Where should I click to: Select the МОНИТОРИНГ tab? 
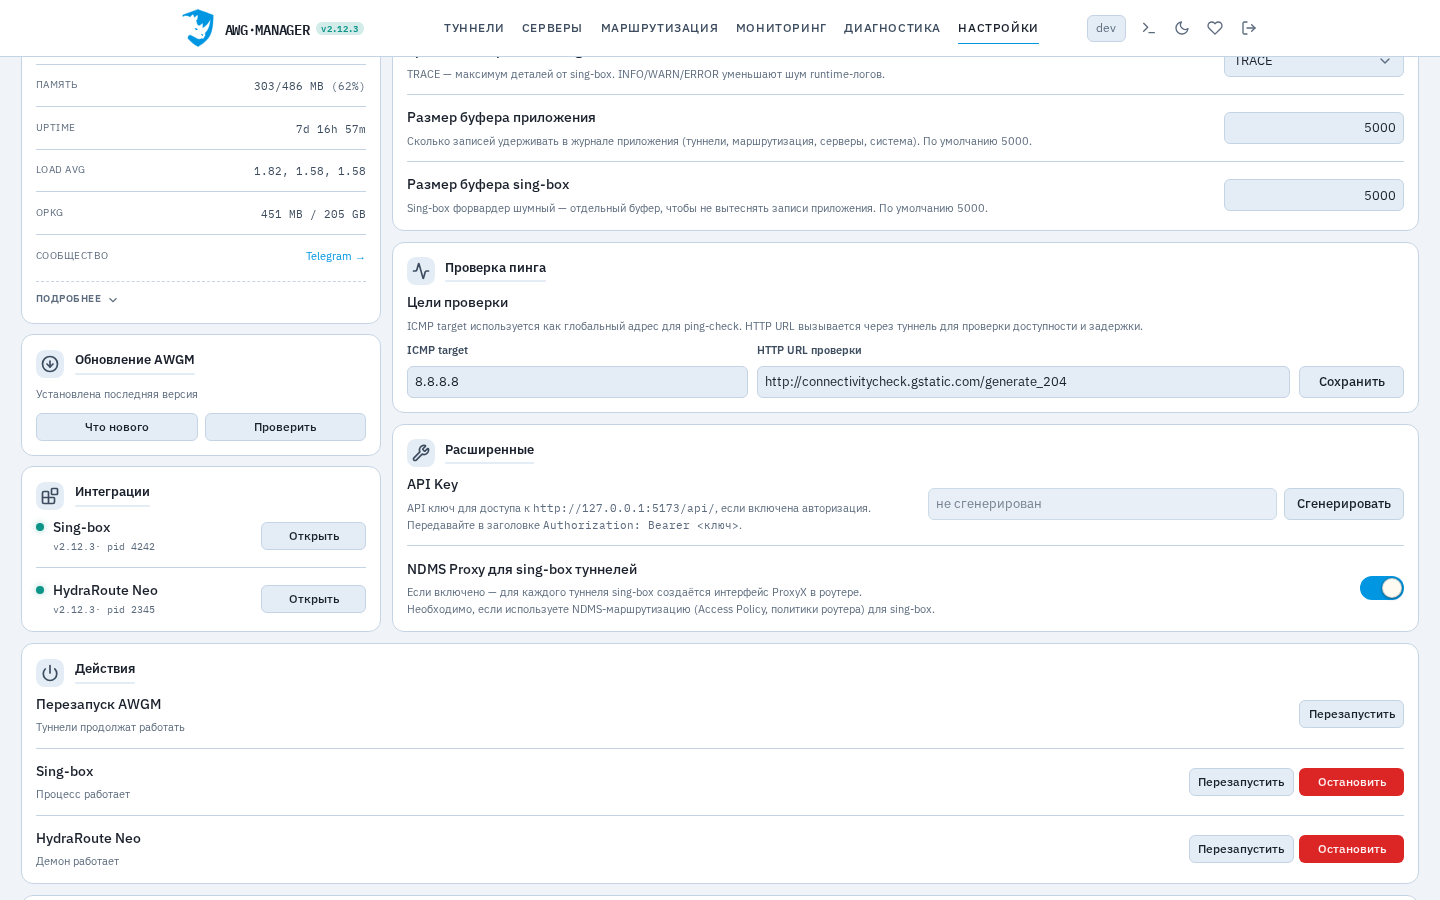tap(781, 28)
